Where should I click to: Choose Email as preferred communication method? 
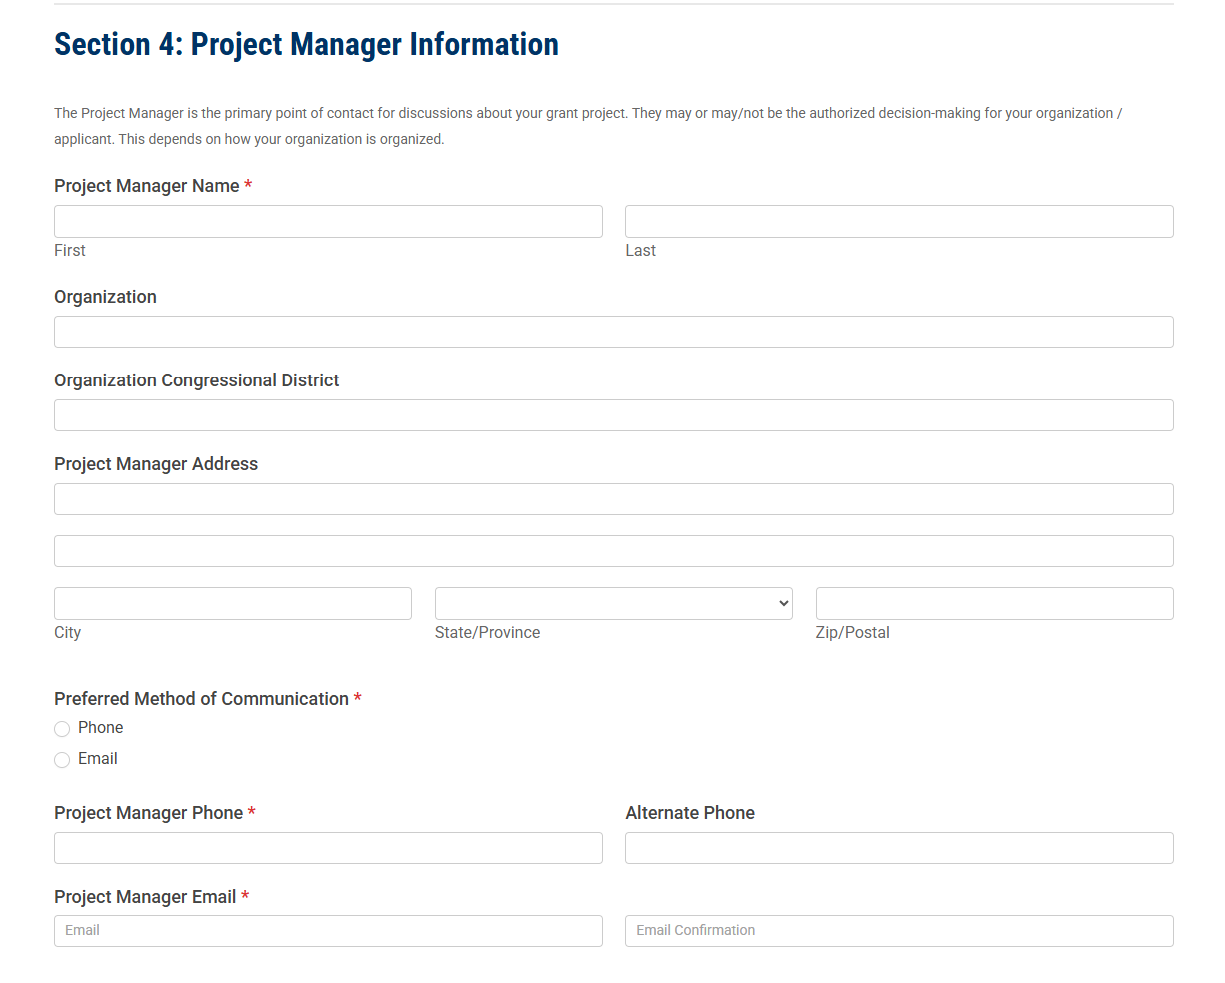point(62,760)
